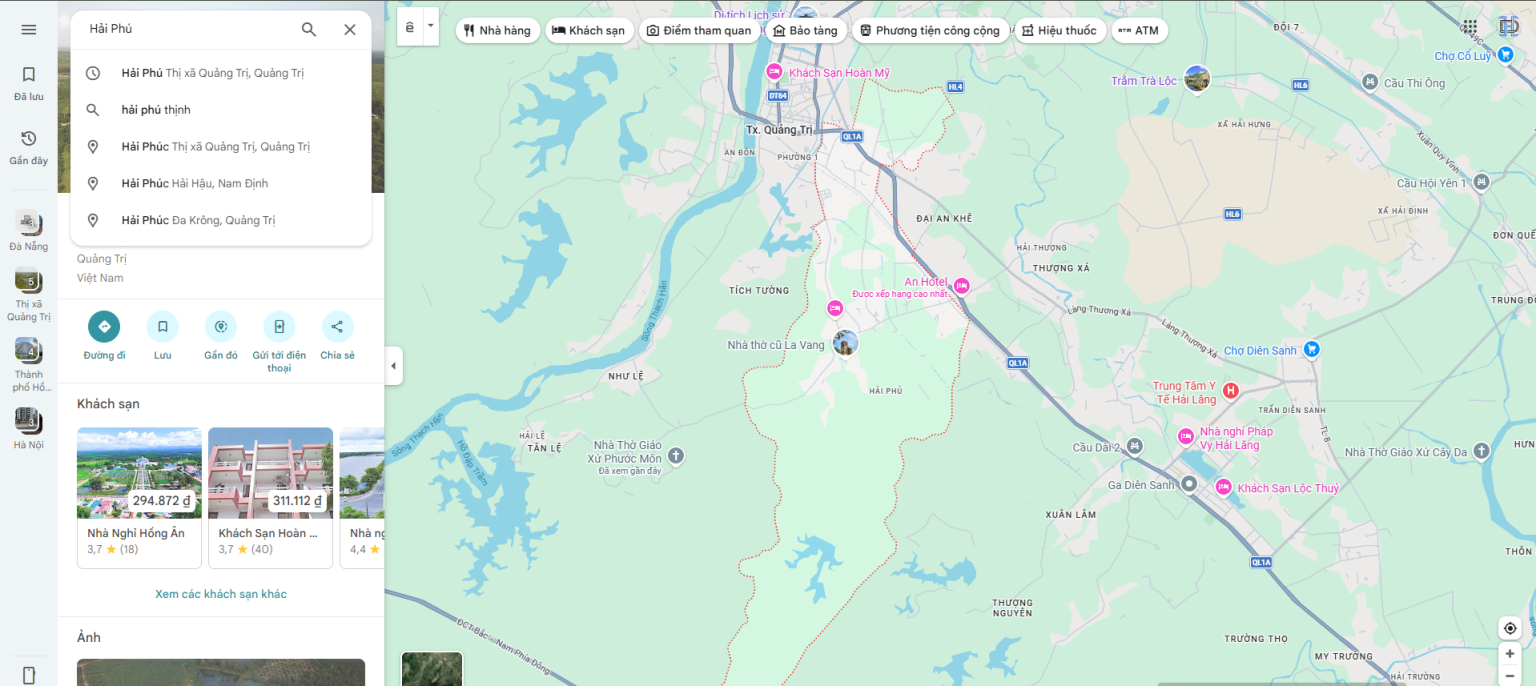The image size is (1536, 686).
Task: Select suggestion hải phú thịnh
Action: tap(221, 110)
